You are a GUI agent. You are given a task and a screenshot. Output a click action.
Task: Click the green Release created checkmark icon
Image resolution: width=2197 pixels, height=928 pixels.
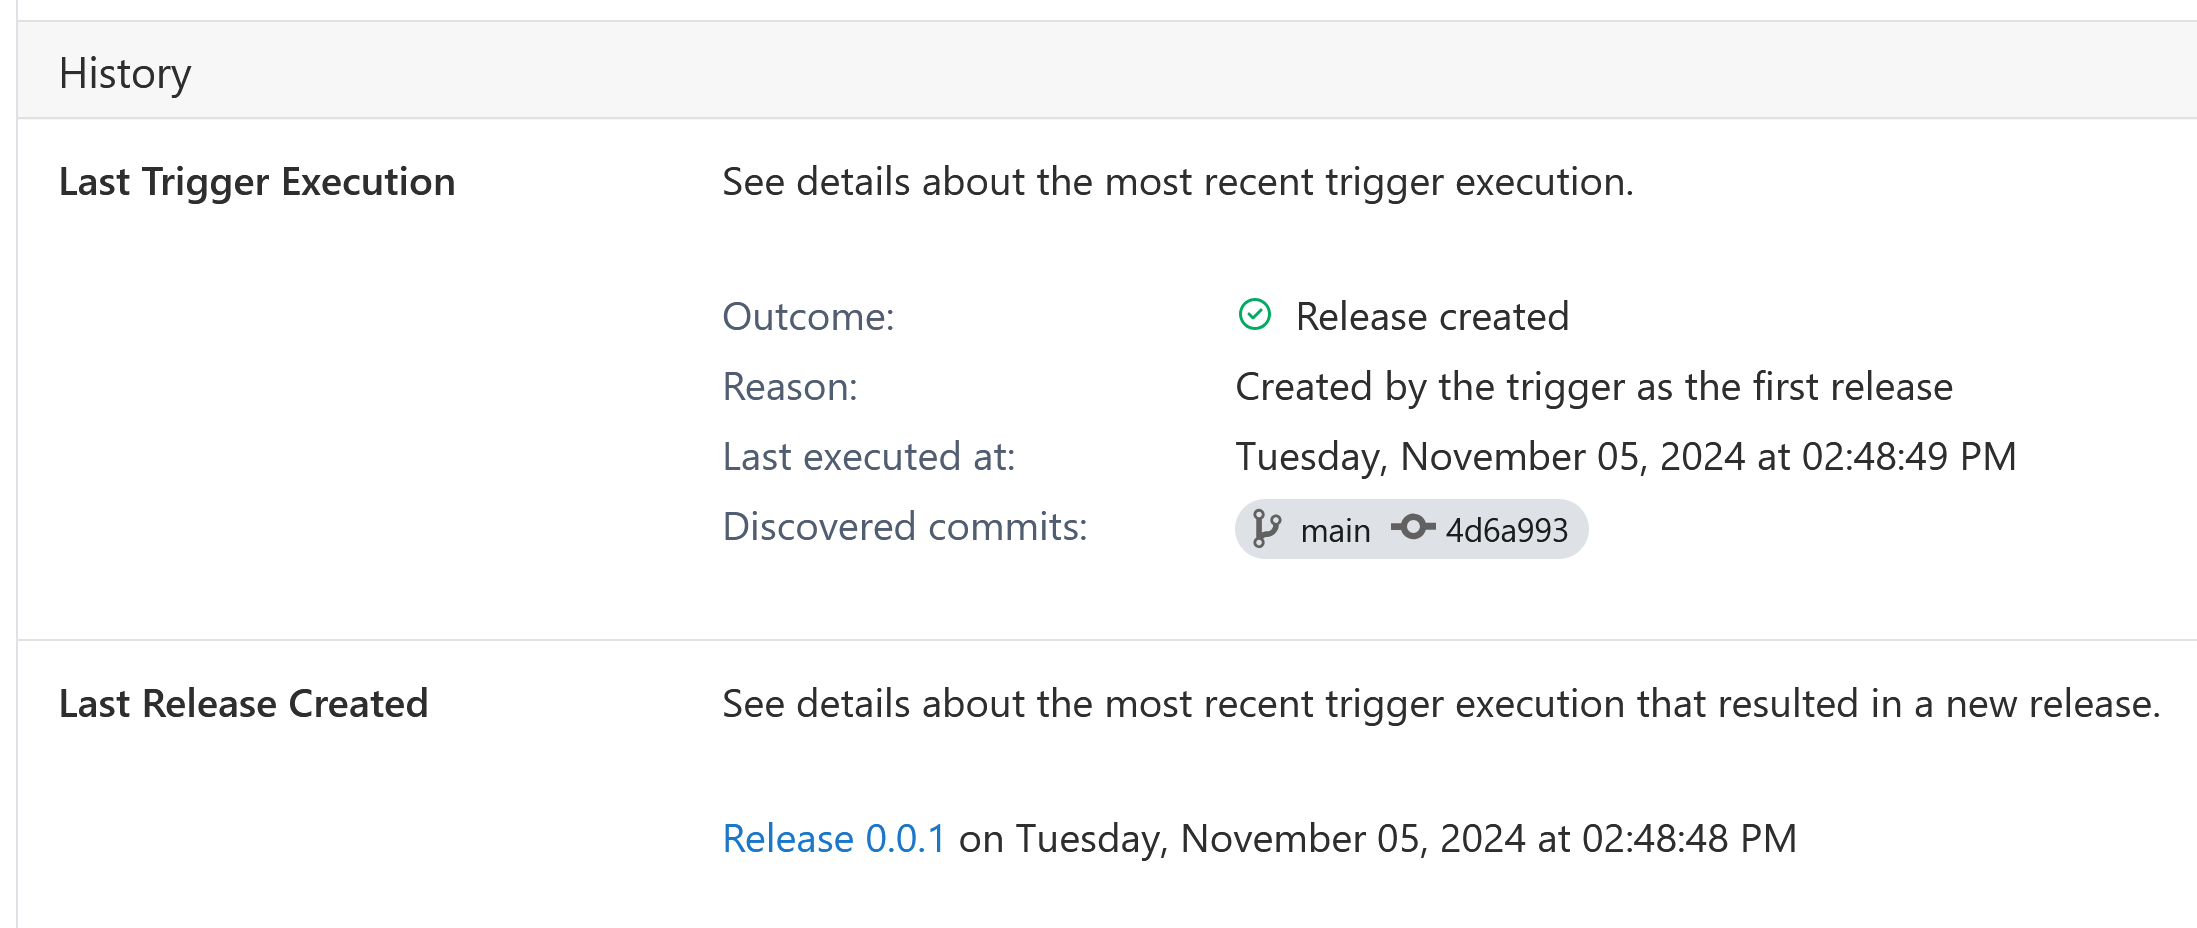[1254, 315]
